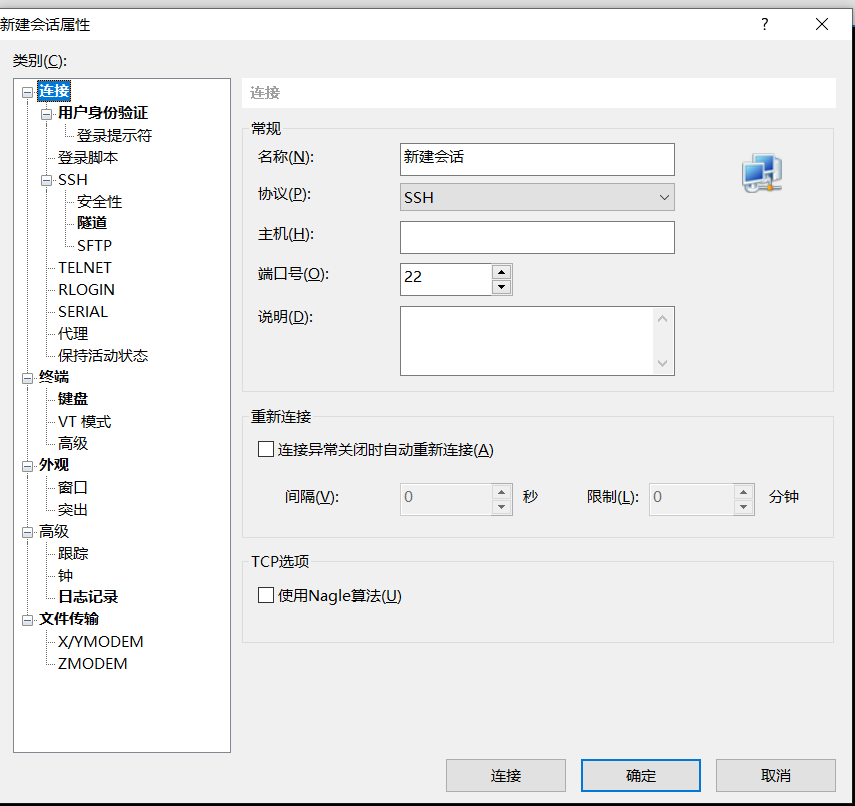Increase port number with up arrow
This screenshot has height=806, width=855.
pyautogui.click(x=501, y=271)
